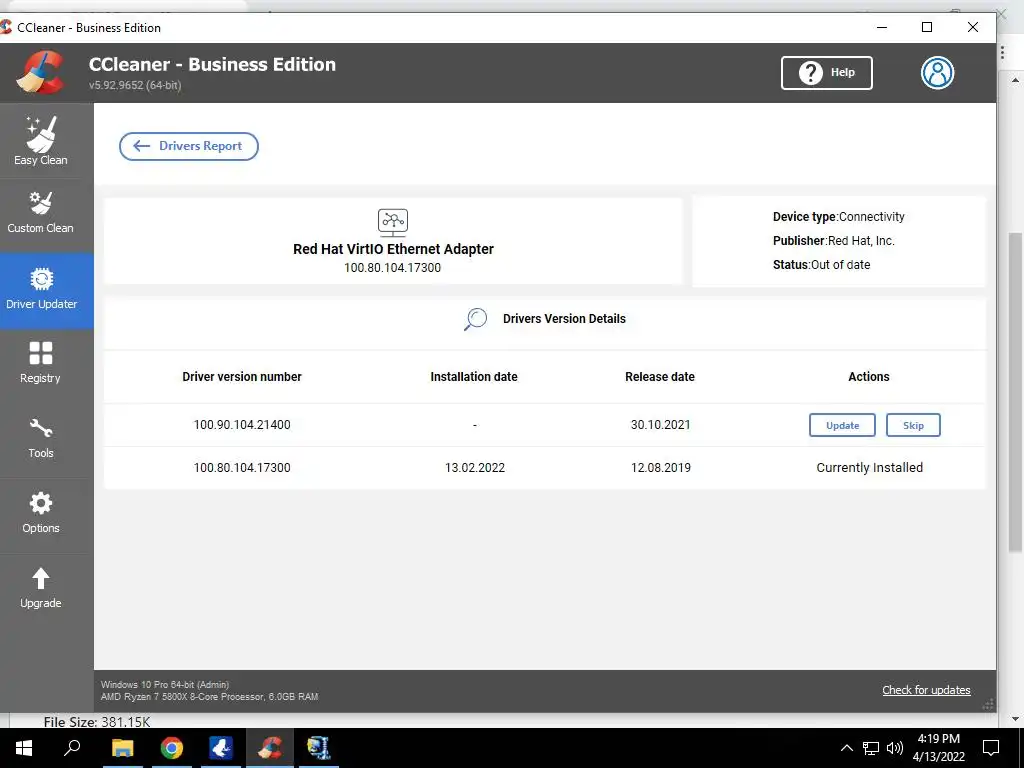Open the Registry cleaner section
Image resolution: width=1024 pixels, height=768 pixels.
40,363
